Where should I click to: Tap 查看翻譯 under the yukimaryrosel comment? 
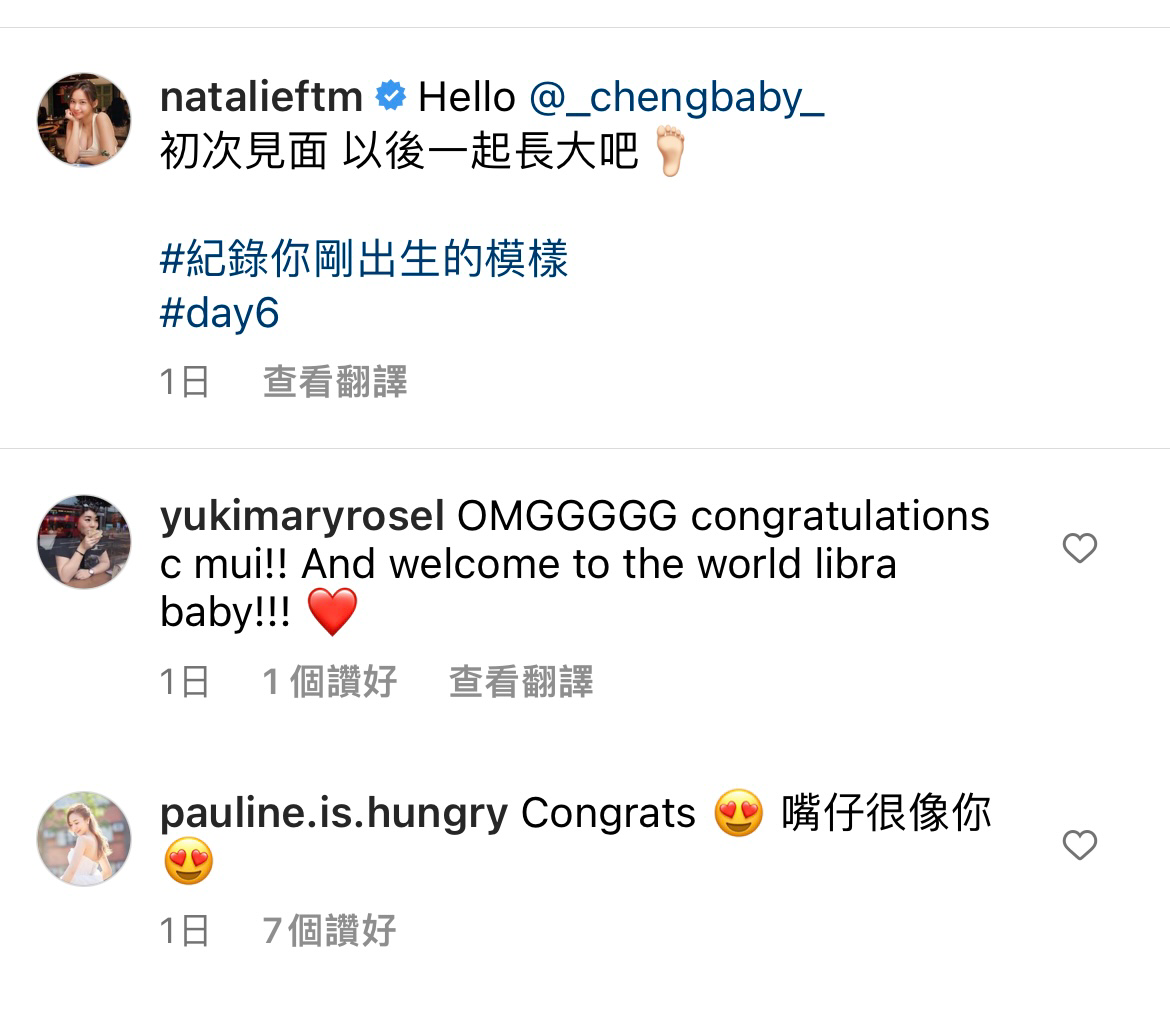tap(521, 681)
